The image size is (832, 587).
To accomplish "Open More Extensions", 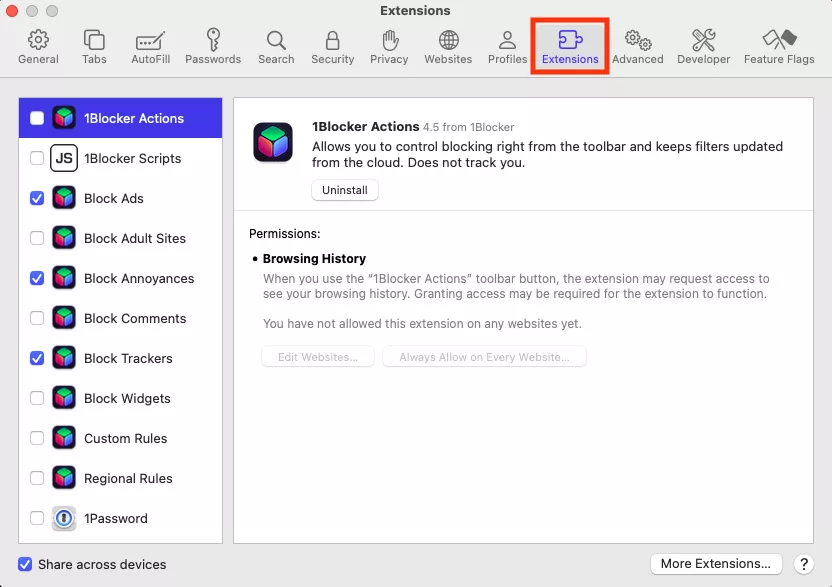I will [x=716, y=564].
